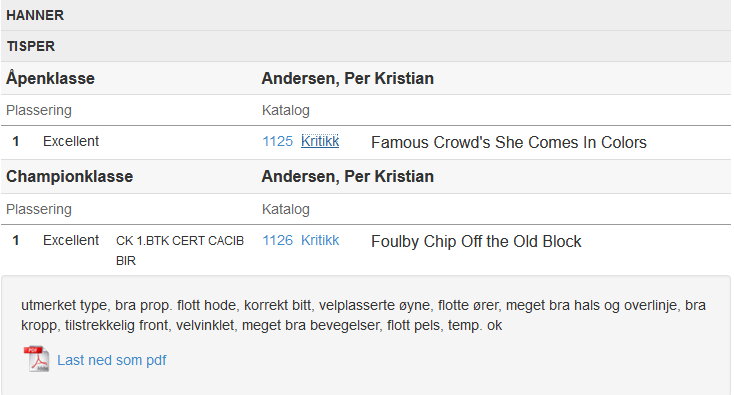Click the first Plassering column header
Image resolution: width=734 pixels, height=395 pixels.
tap(39, 110)
